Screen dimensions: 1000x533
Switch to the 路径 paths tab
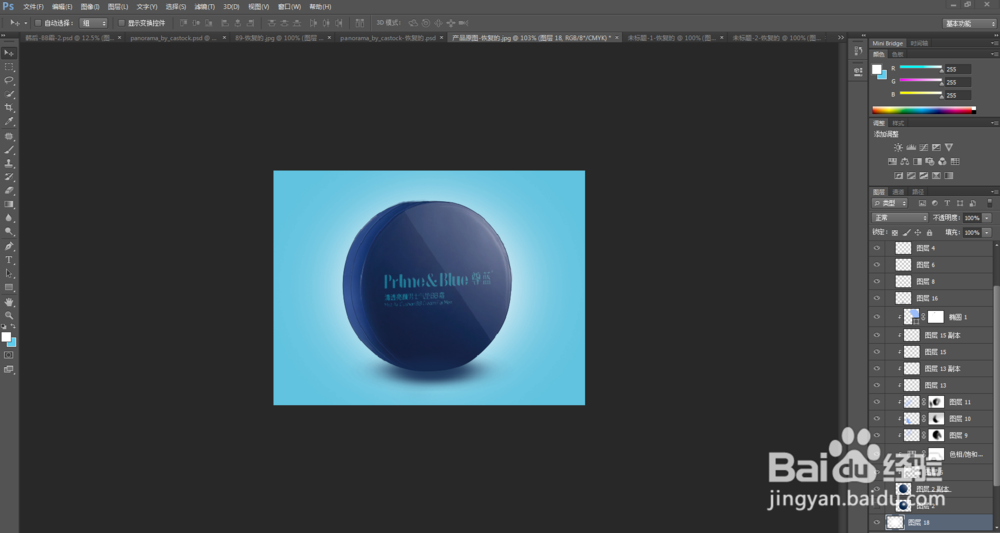click(x=918, y=192)
